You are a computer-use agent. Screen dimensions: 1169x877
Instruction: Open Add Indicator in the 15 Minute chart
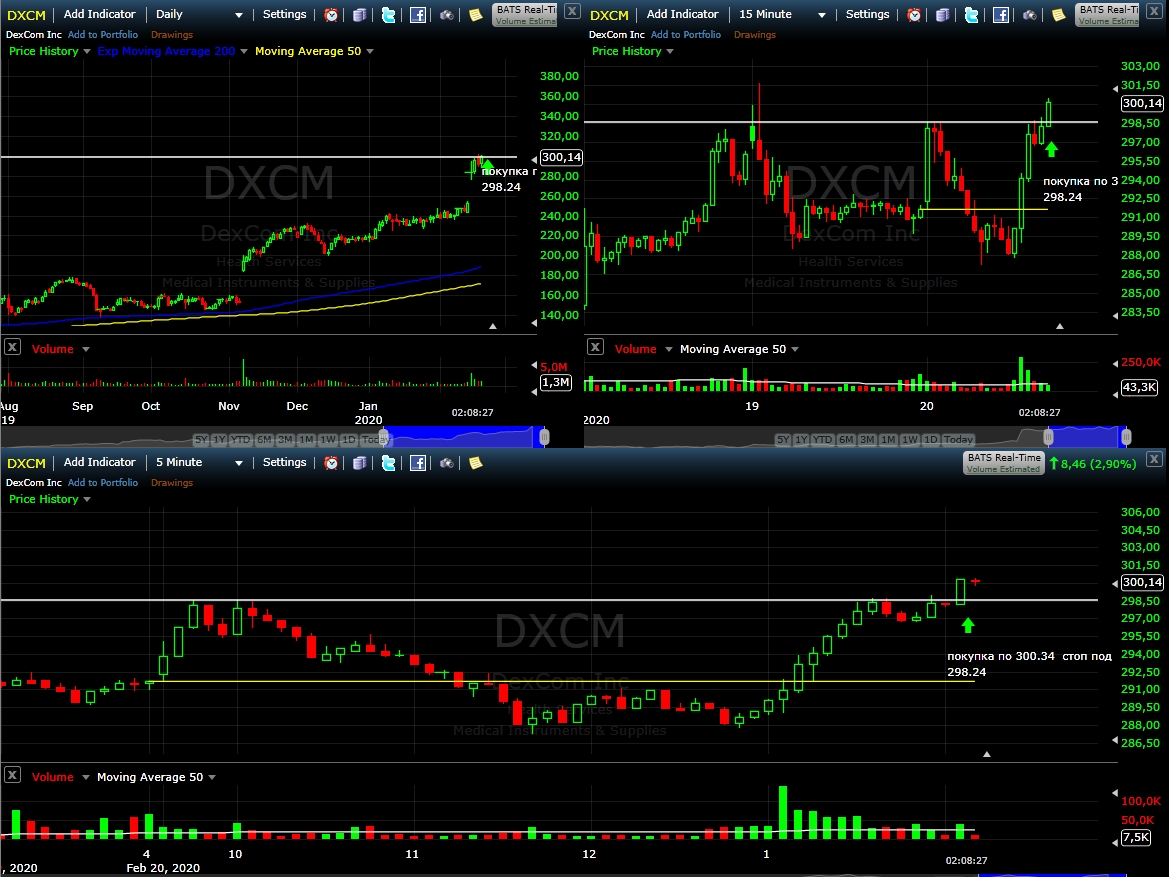pyautogui.click(x=682, y=14)
